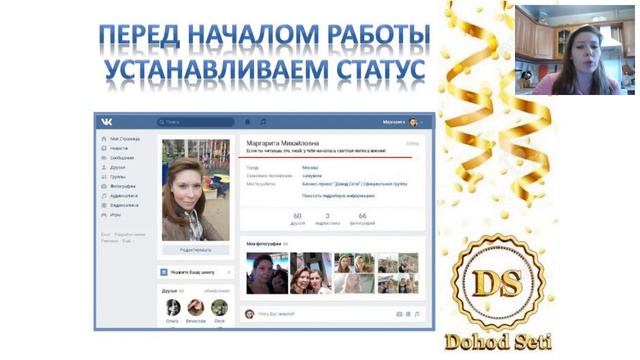Click the audio note icon beside Аудиозаписи
The height and width of the screenshot is (360, 640).
point(104,196)
